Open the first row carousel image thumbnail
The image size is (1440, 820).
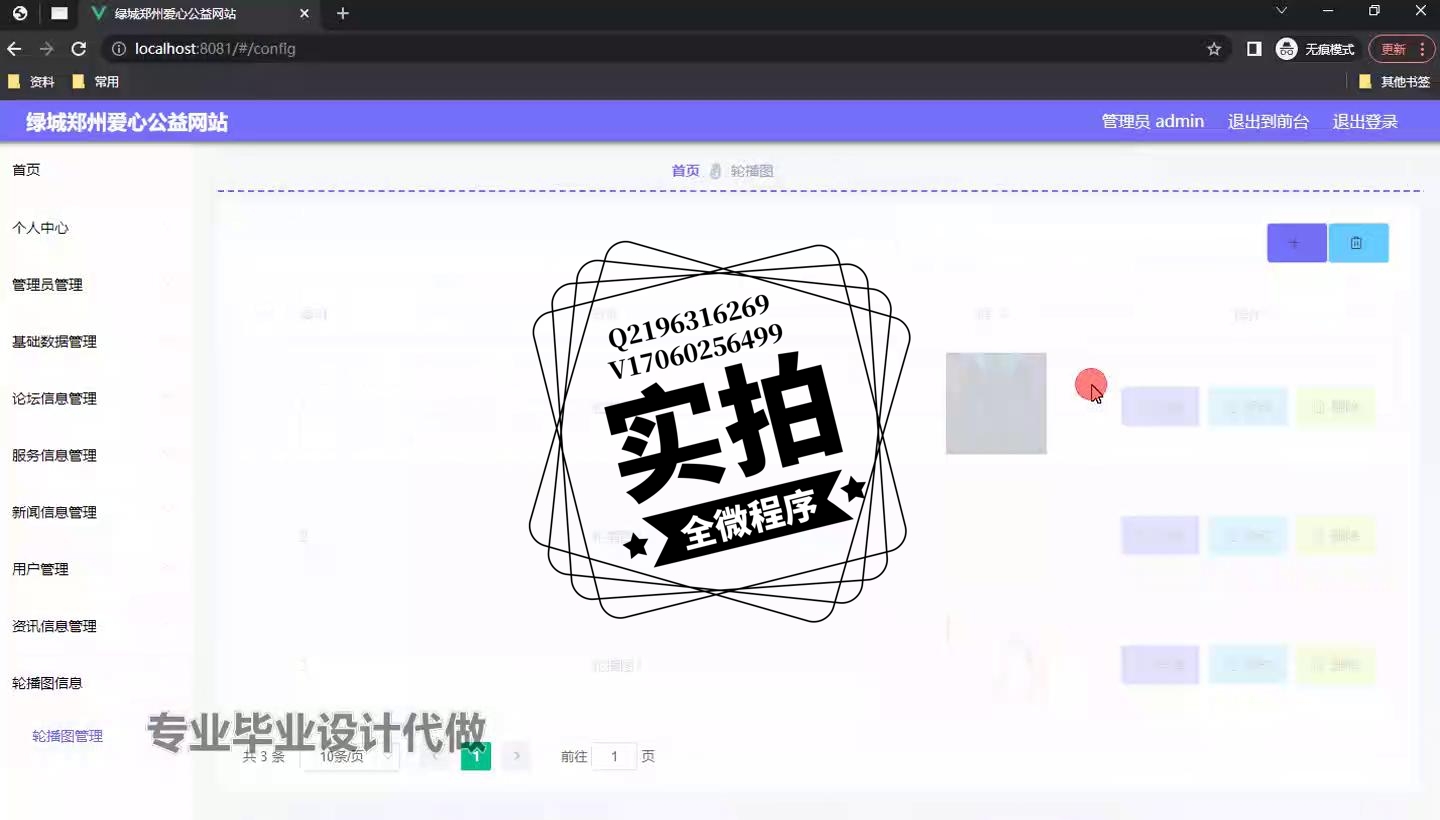pos(996,403)
